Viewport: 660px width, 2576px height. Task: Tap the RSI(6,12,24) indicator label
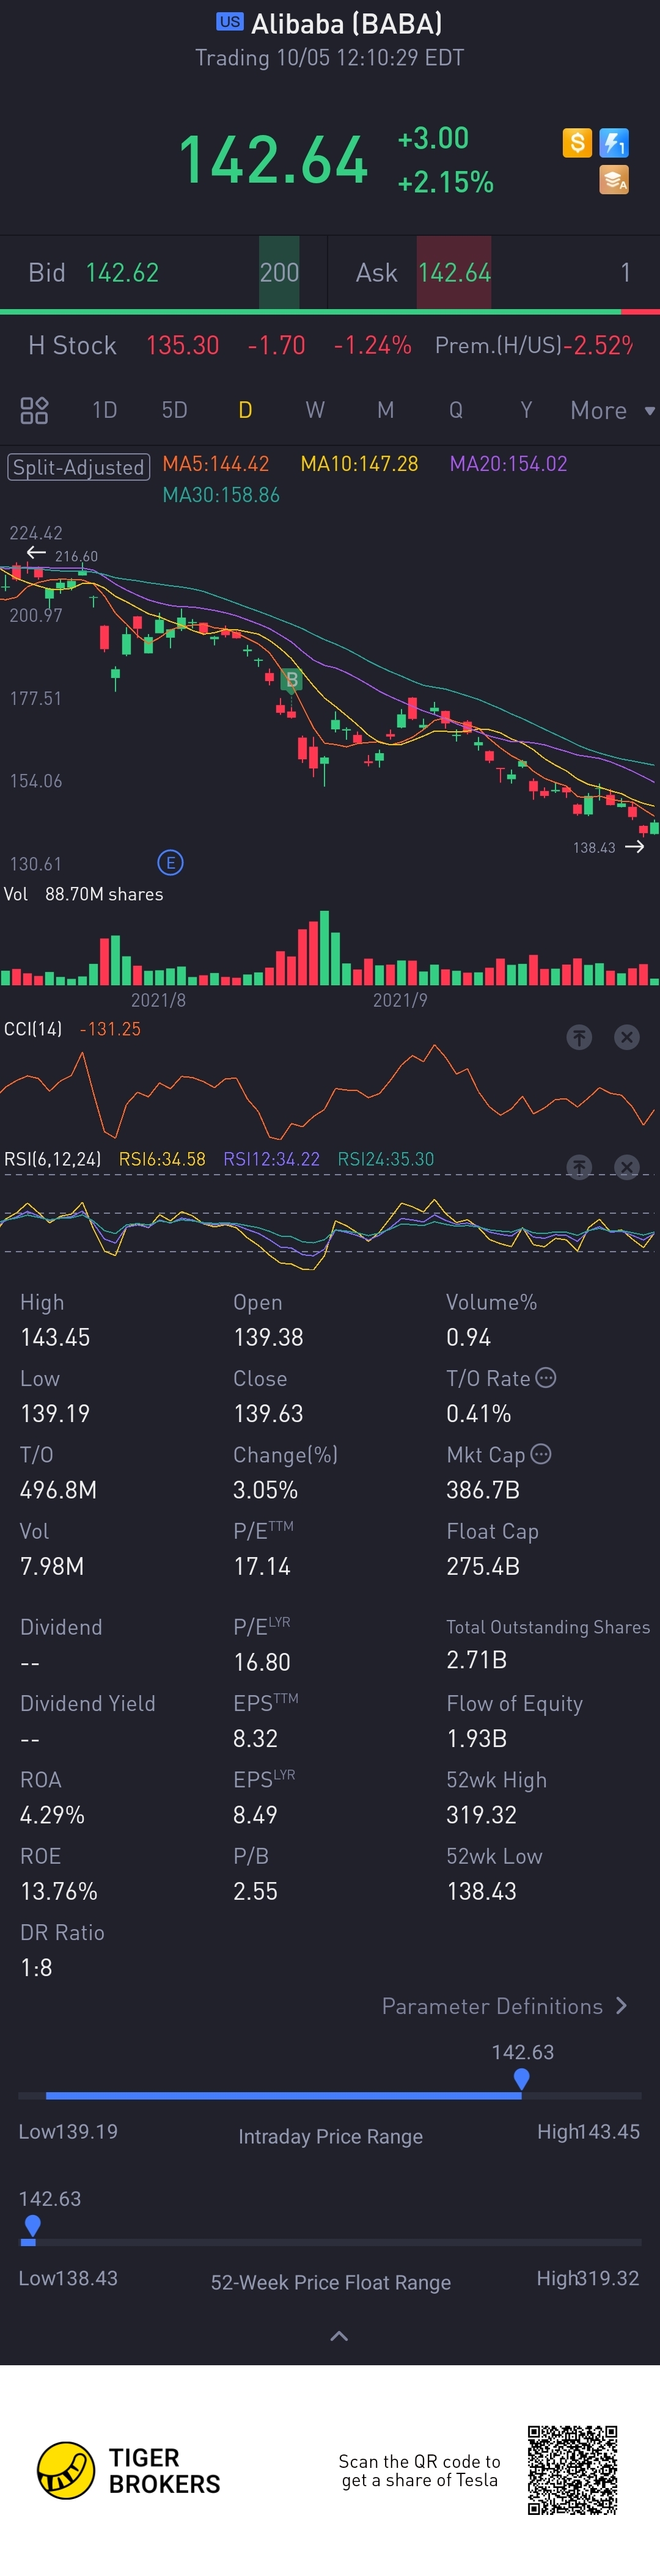53,1159
